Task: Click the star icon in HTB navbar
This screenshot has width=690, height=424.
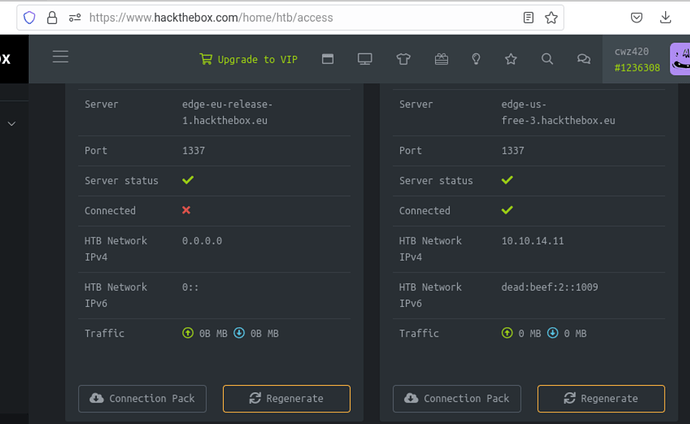Action: pos(511,59)
